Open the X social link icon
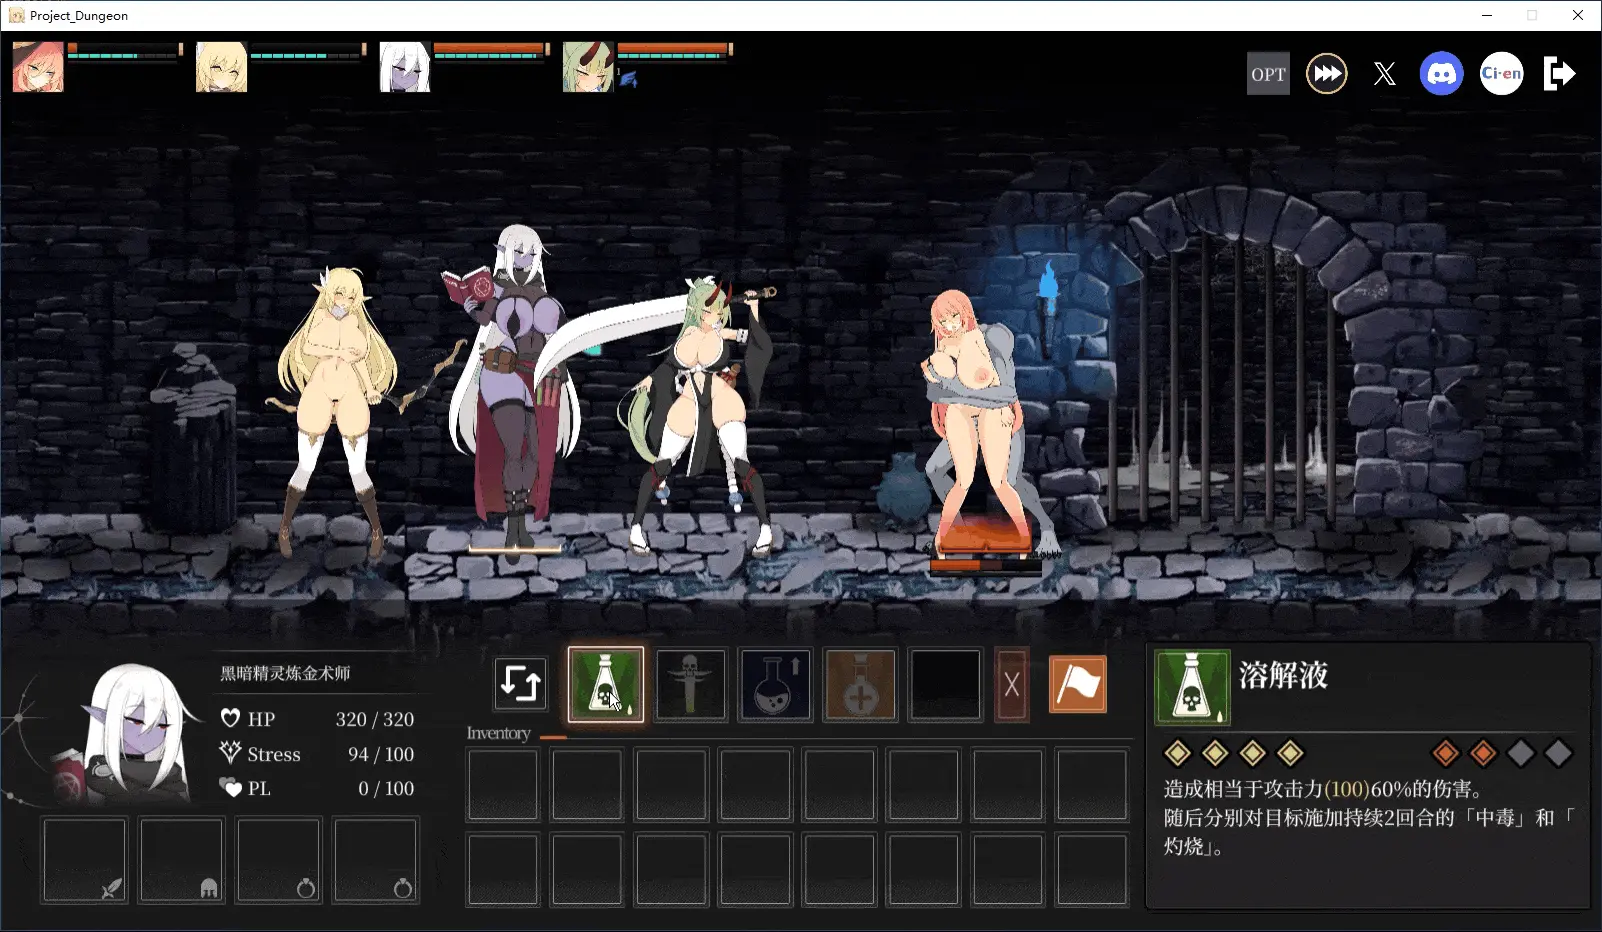 1384,74
